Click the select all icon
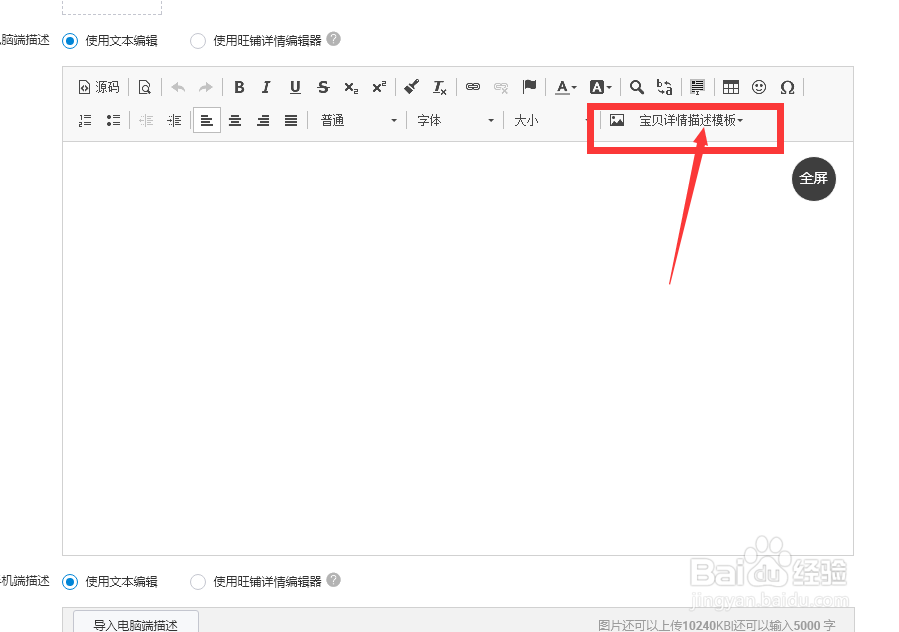 [697, 87]
